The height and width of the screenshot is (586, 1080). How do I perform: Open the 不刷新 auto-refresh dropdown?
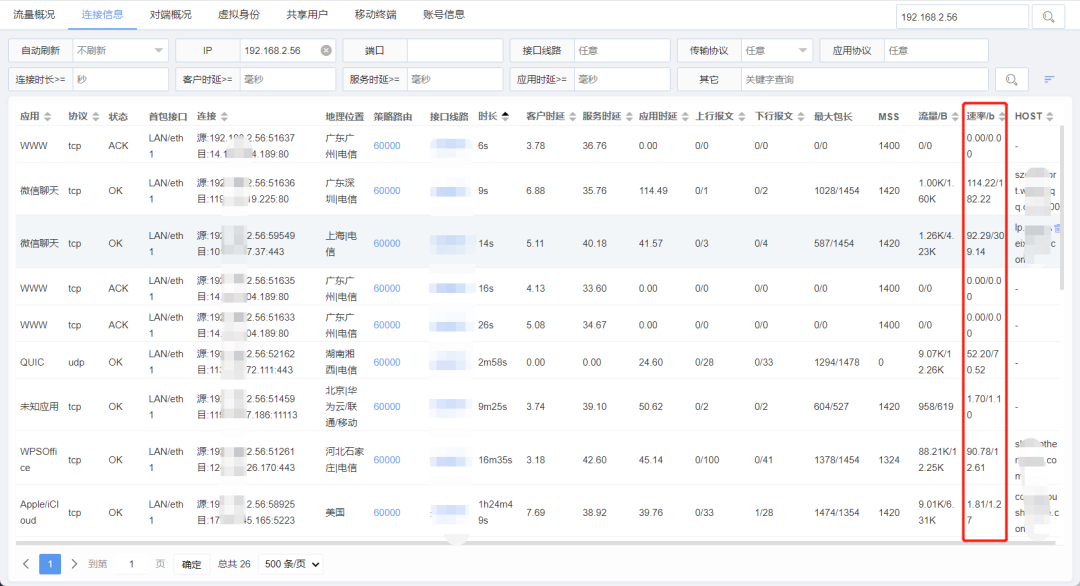click(x=119, y=50)
